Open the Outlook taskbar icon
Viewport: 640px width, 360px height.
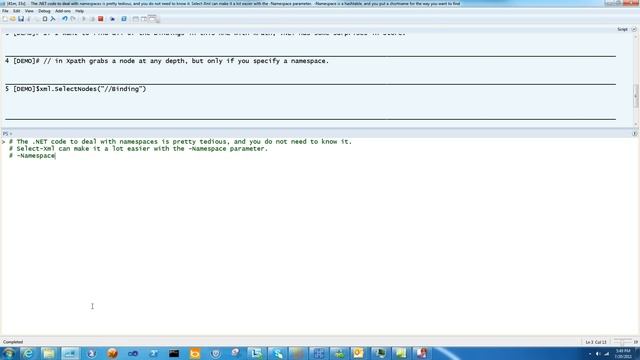click(358, 353)
